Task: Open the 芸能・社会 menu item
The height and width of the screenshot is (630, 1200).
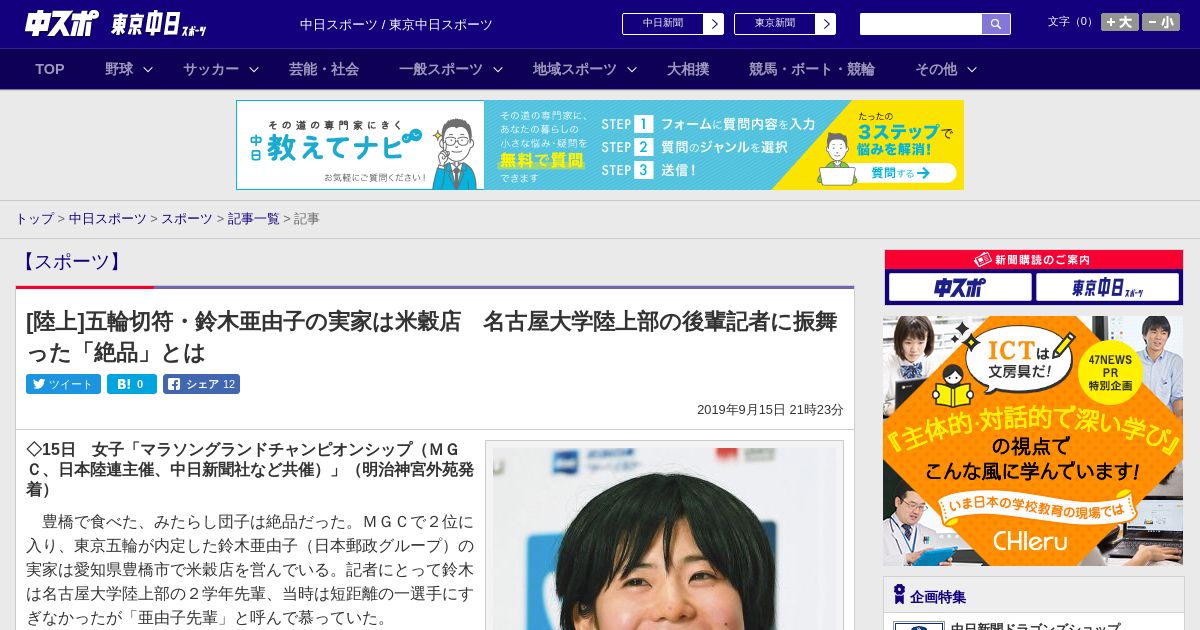Action: click(324, 69)
